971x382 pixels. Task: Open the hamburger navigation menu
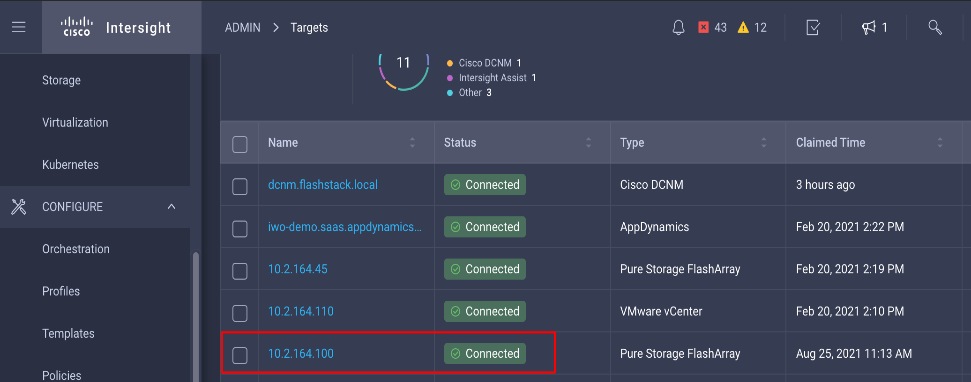click(x=19, y=27)
